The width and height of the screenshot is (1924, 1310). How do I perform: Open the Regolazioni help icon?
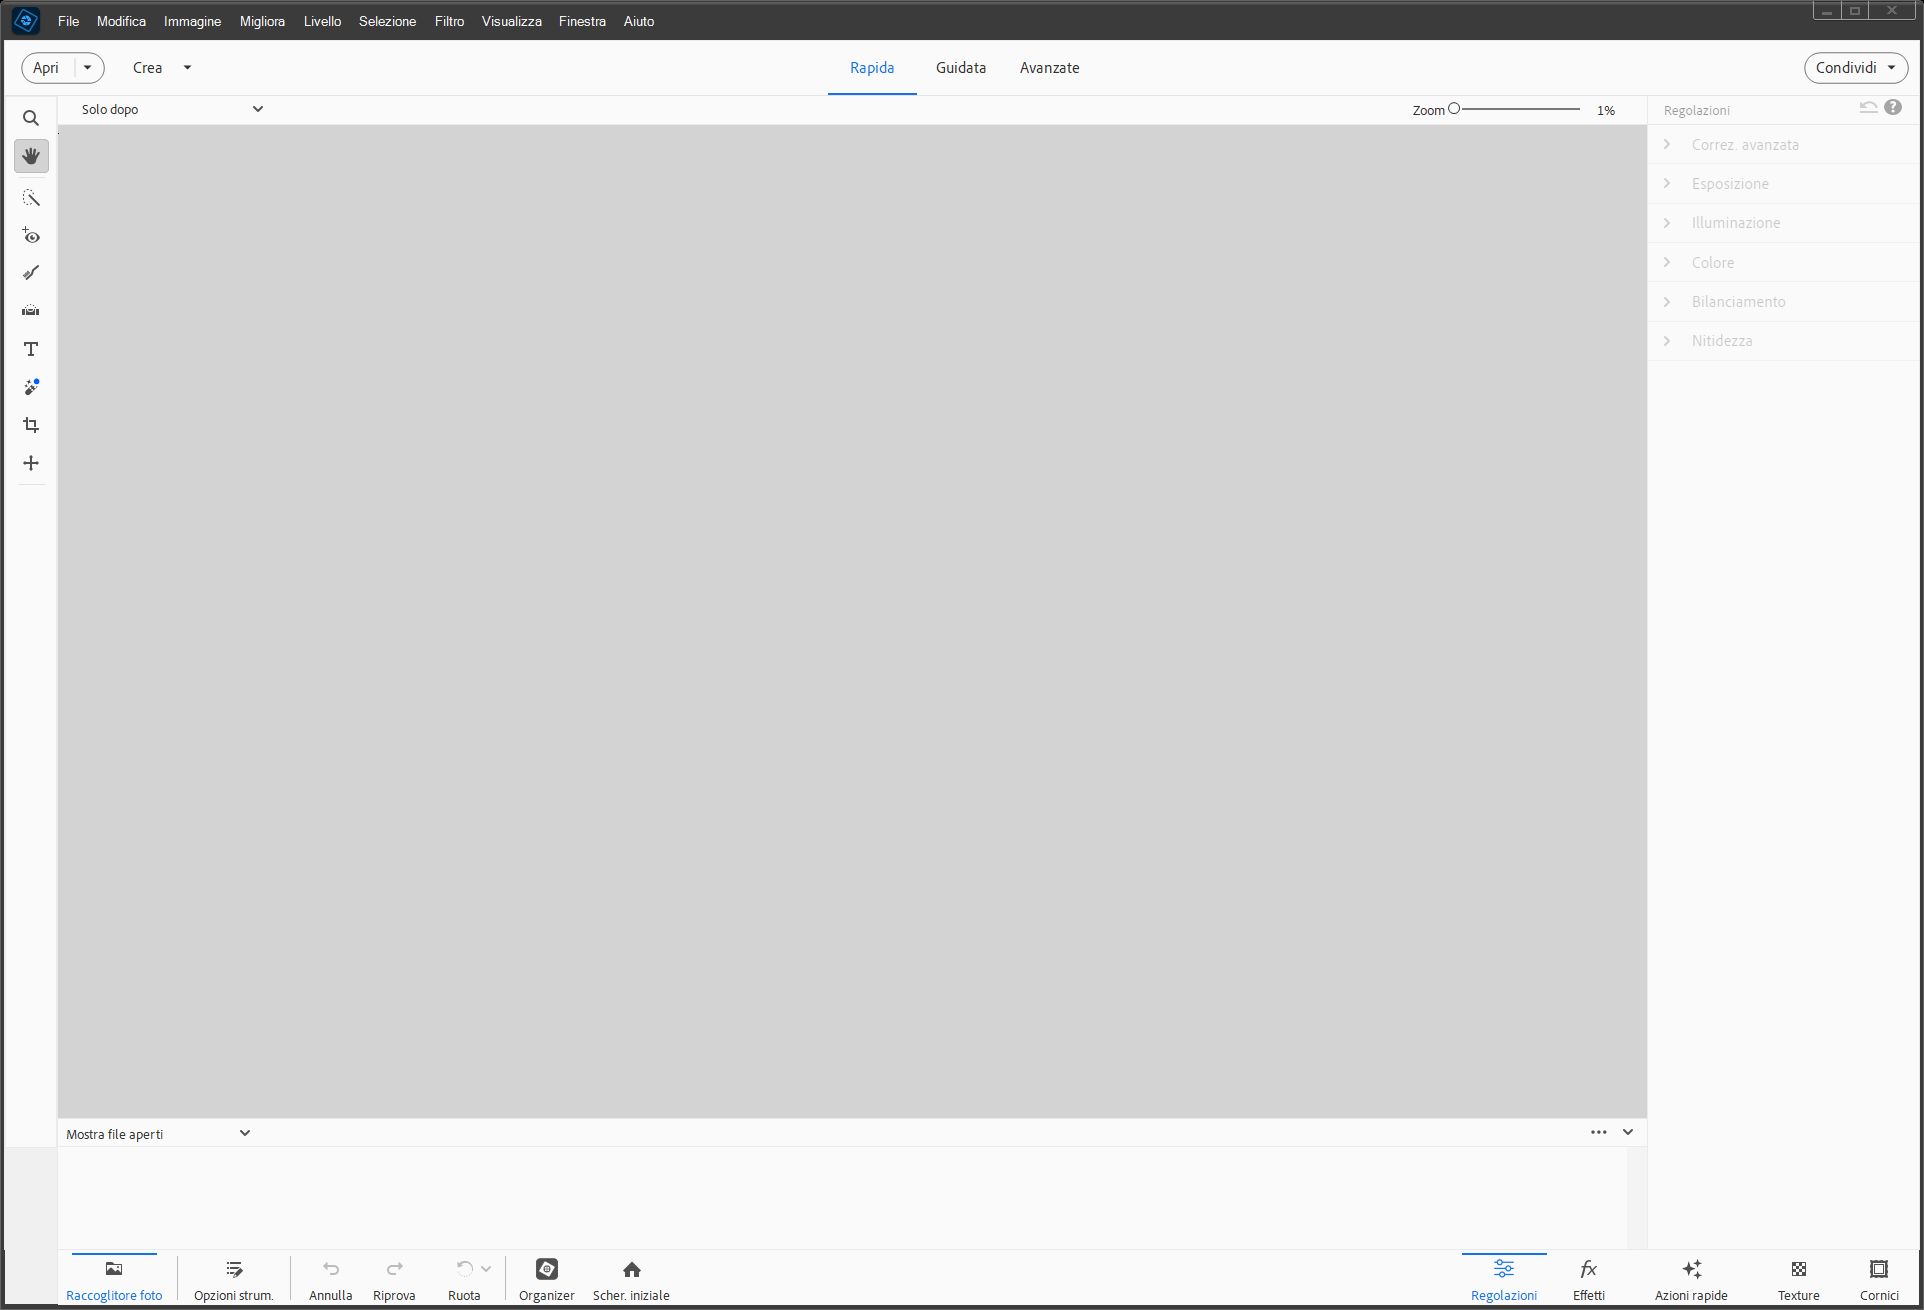pos(1893,108)
